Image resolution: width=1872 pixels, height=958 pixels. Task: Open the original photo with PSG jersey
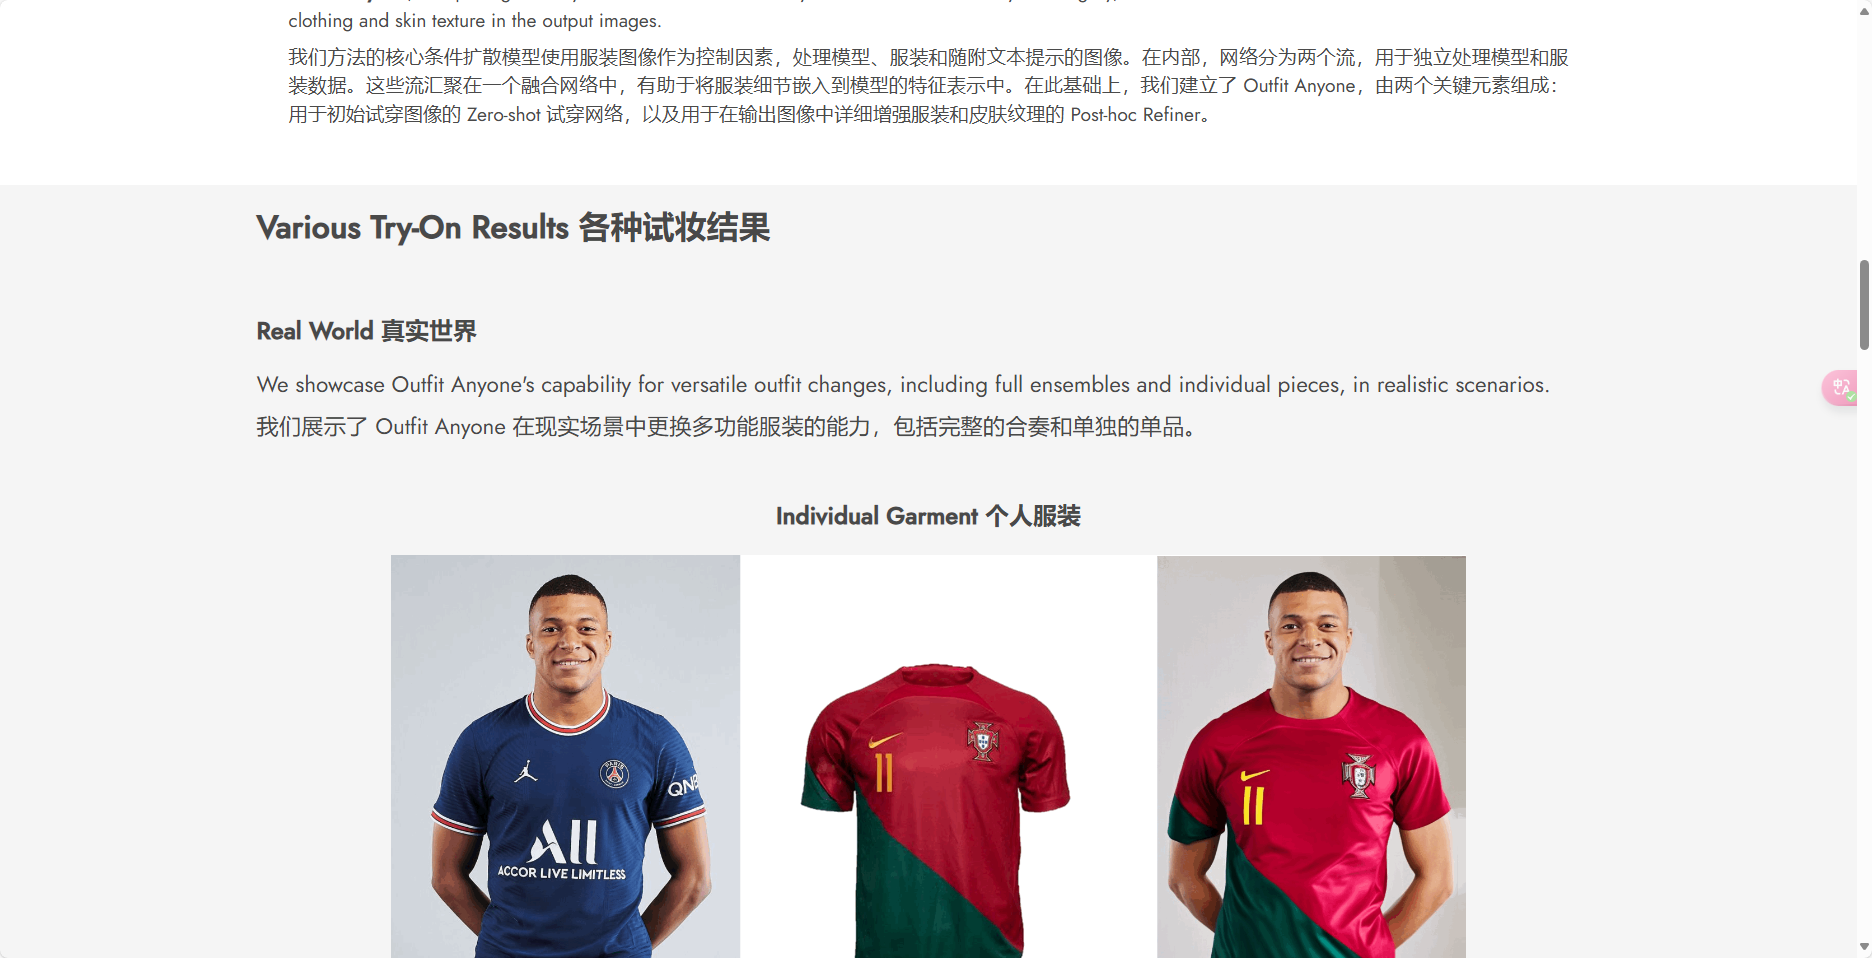tap(565, 756)
